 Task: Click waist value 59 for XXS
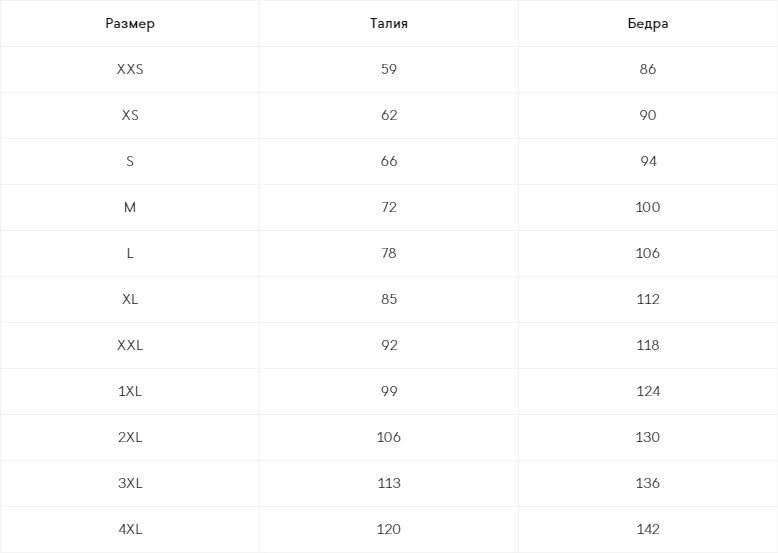[389, 69]
